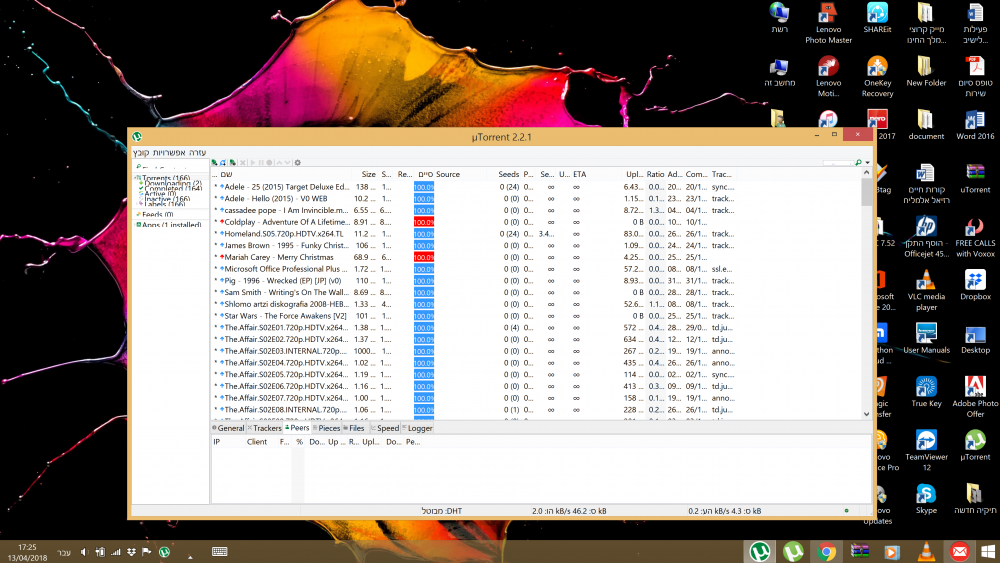
Task: Open Word 2016 desktop shortcut
Action: (x=975, y=125)
